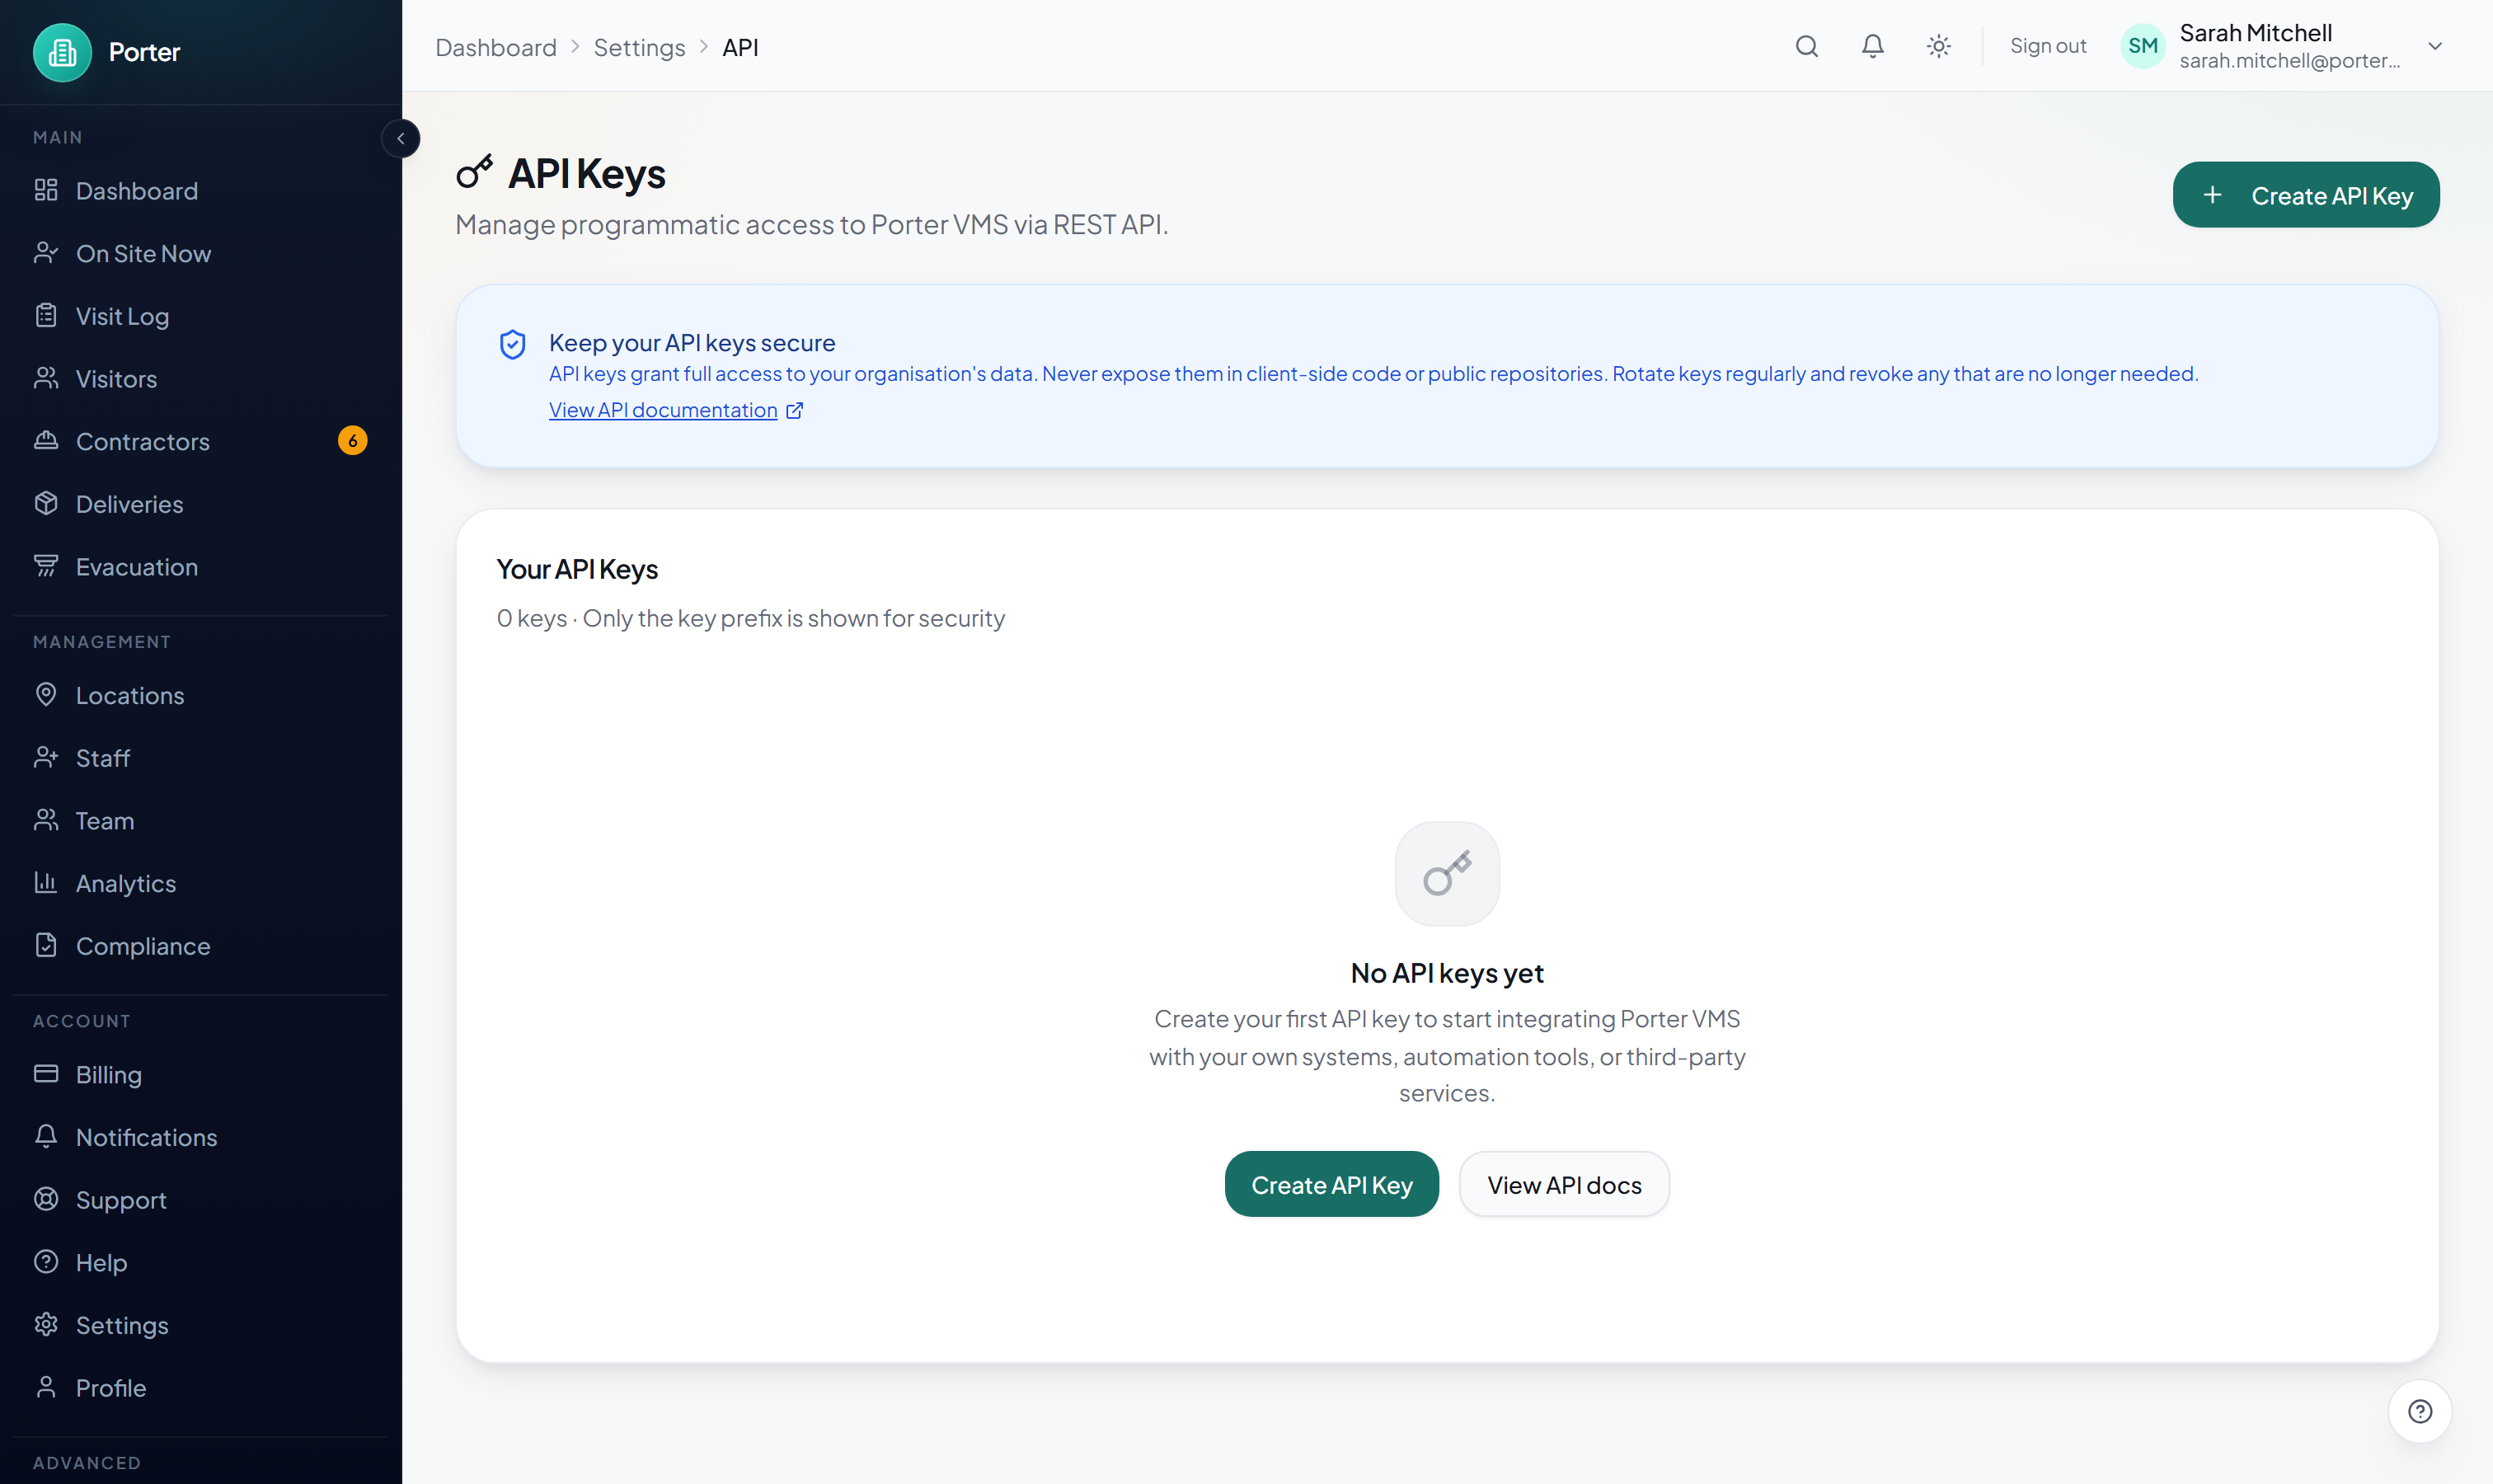Viewport: 2493px width, 1484px height.
Task: Toggle light/dark theme sun icon
Action: (1938, 46)
